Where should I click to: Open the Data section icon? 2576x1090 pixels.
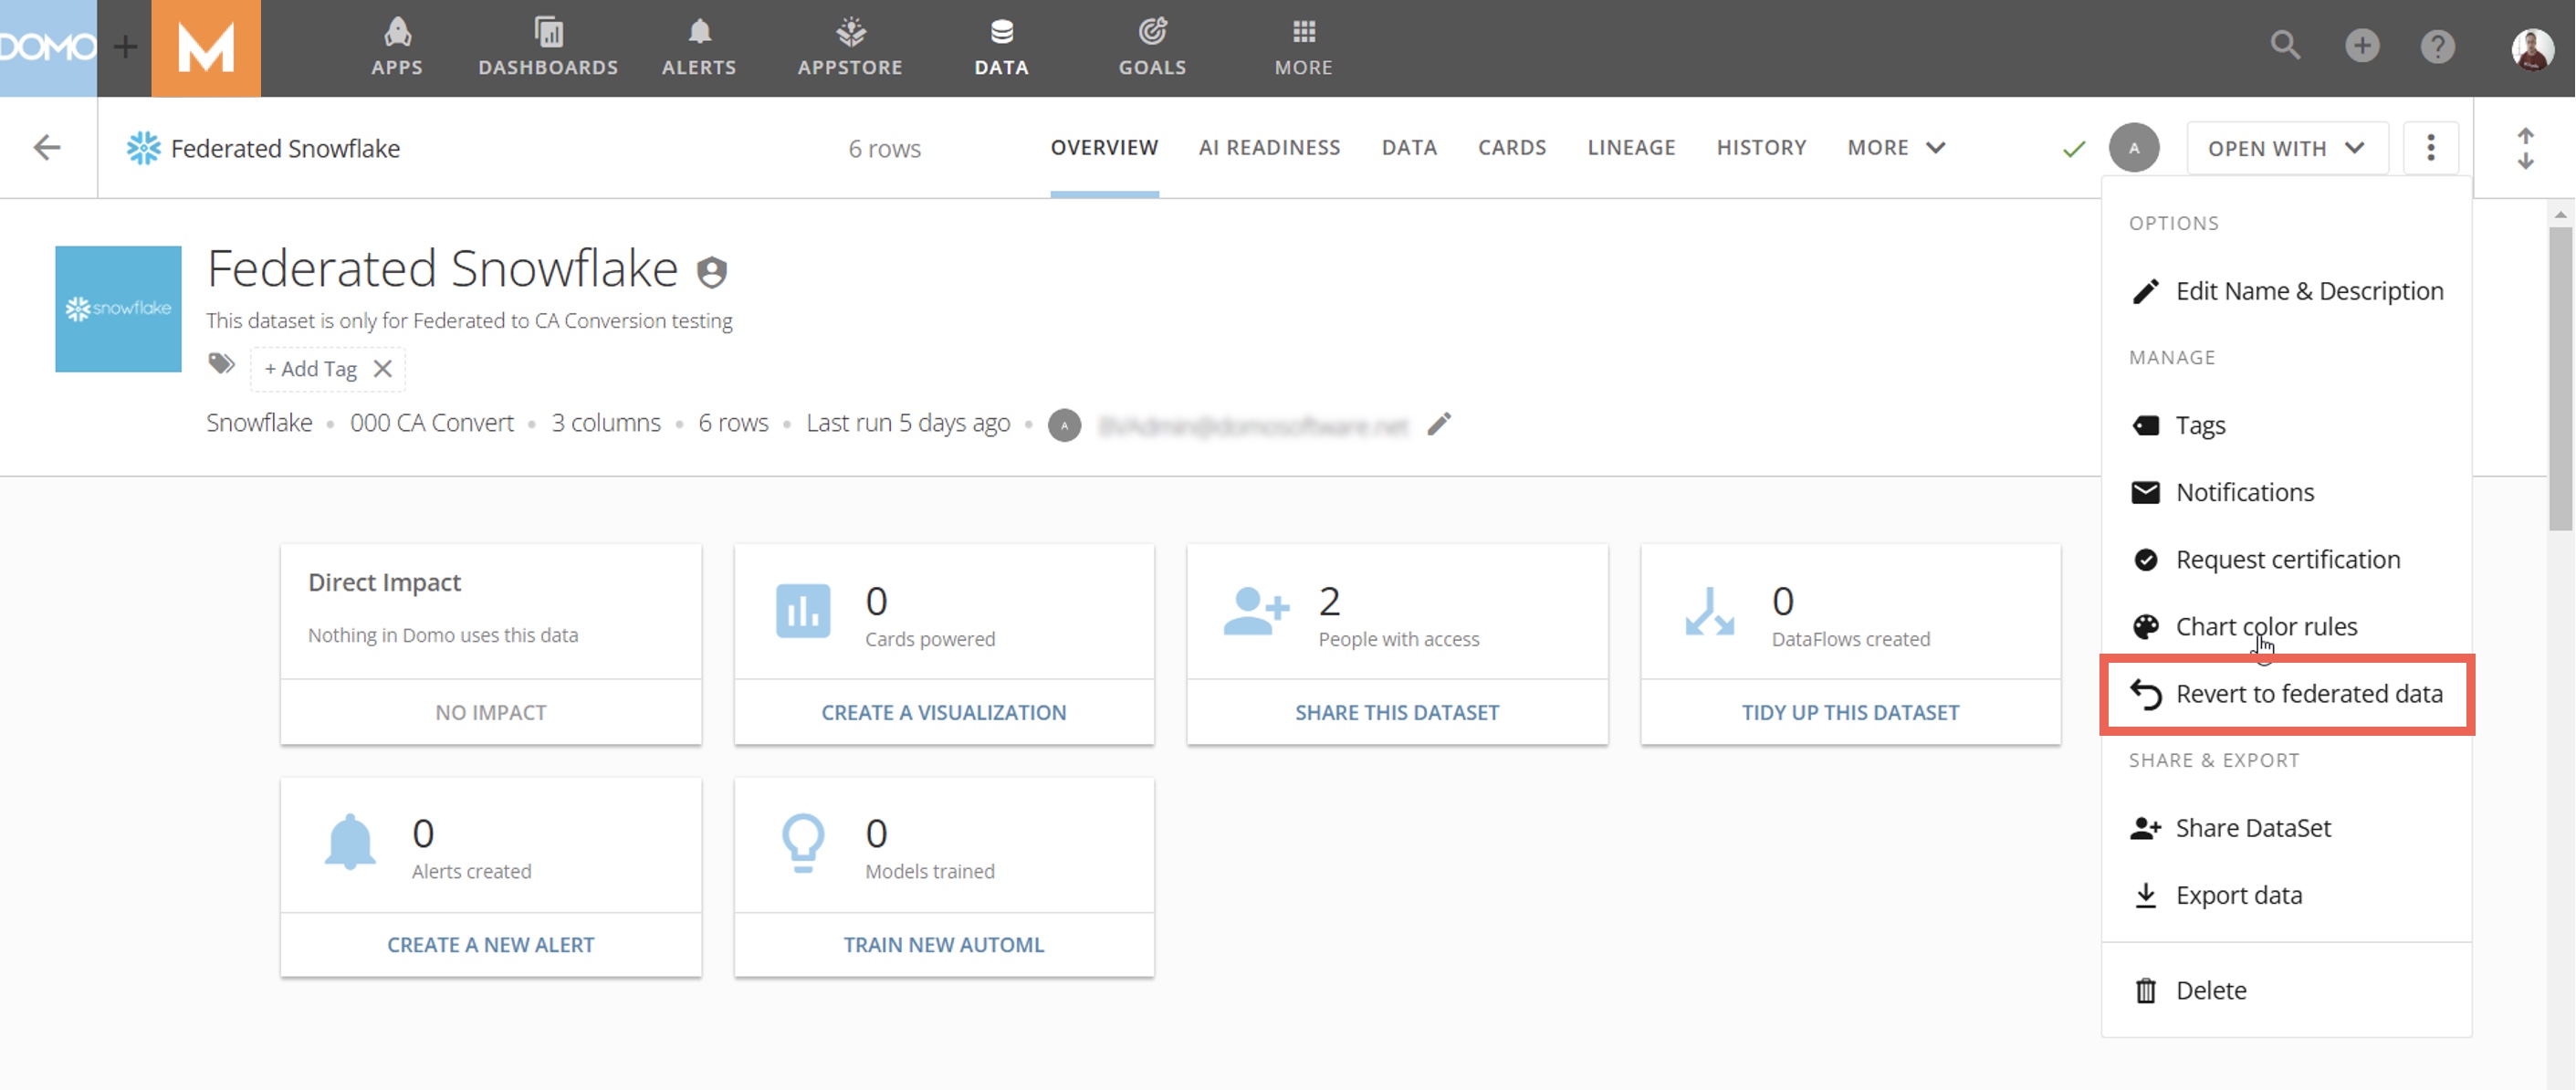[1001, 33]
